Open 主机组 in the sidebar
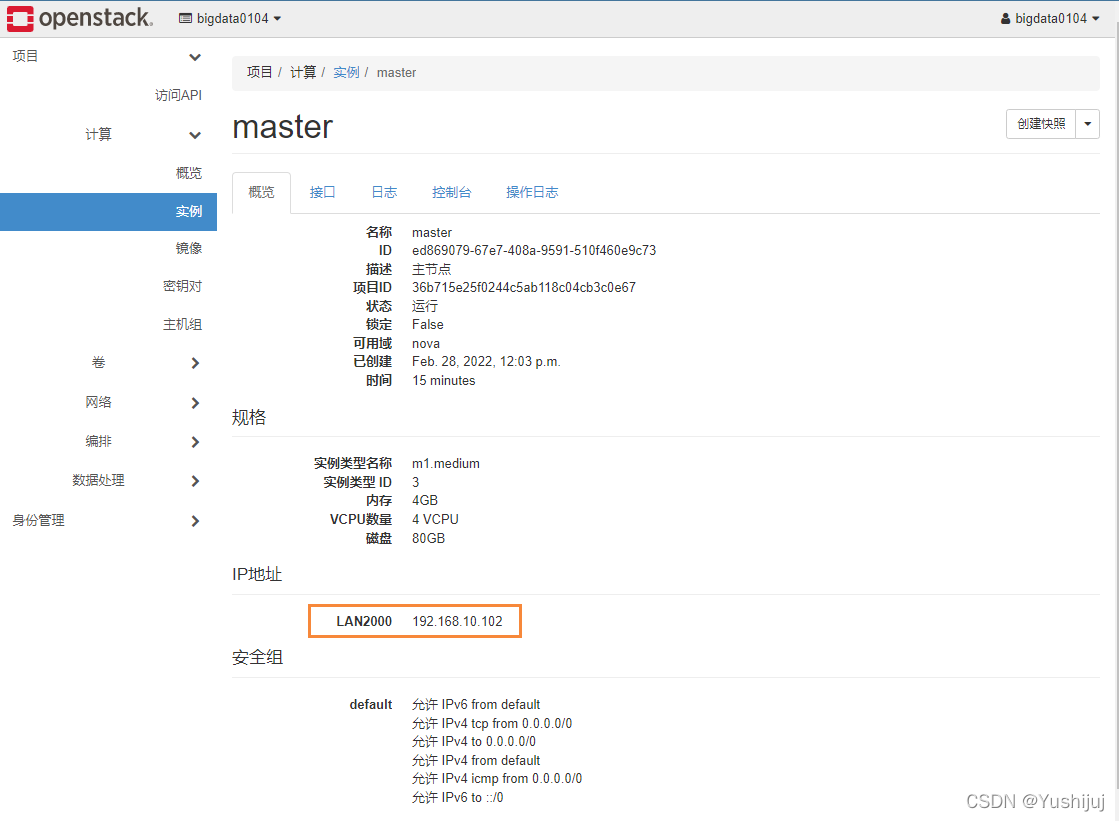 pyautogui.click(x=183, y=324)
